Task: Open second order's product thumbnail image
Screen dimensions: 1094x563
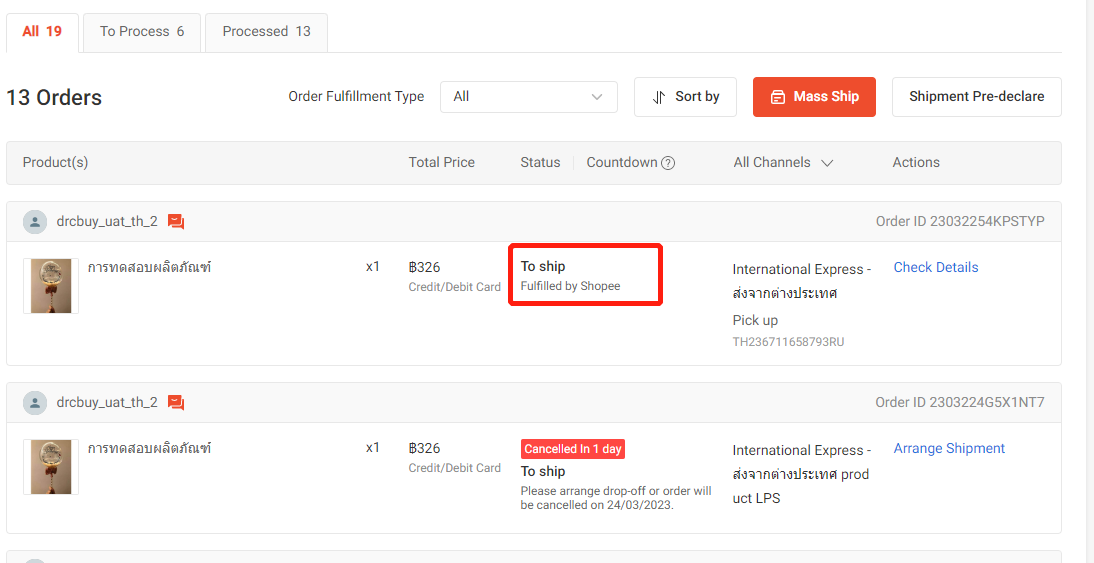Action: 51,467
